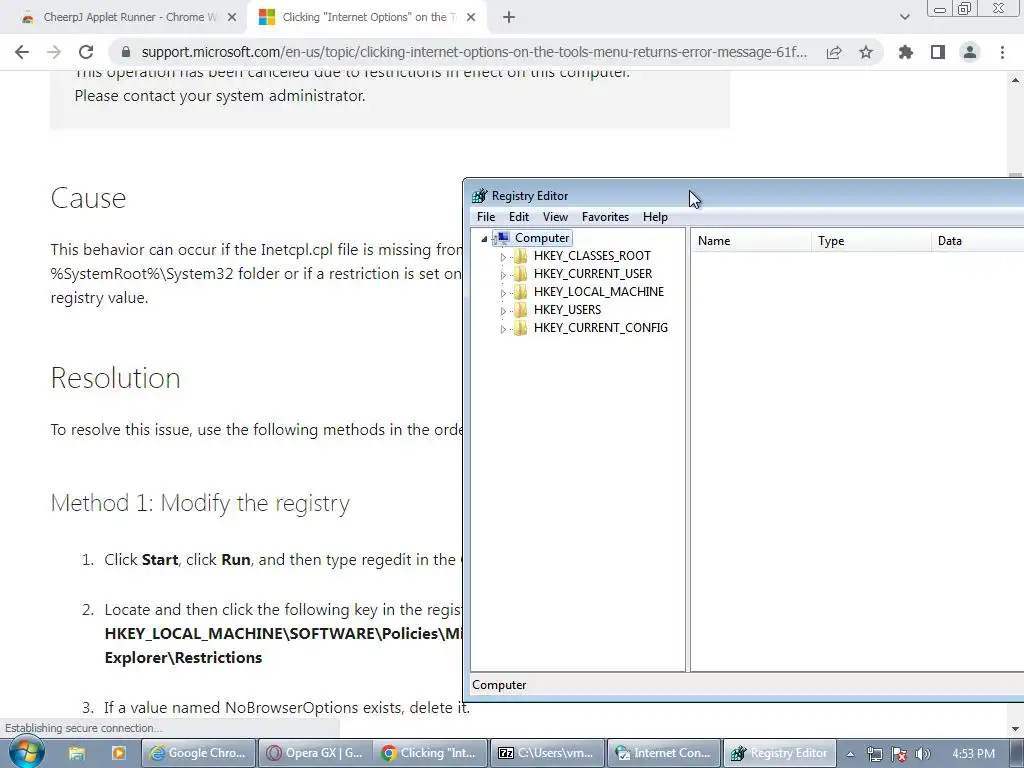Click the HKEY_CLASSES_ROOT folder icon
This screenshot has height=768, width=1024.
[x=520, y=256]
